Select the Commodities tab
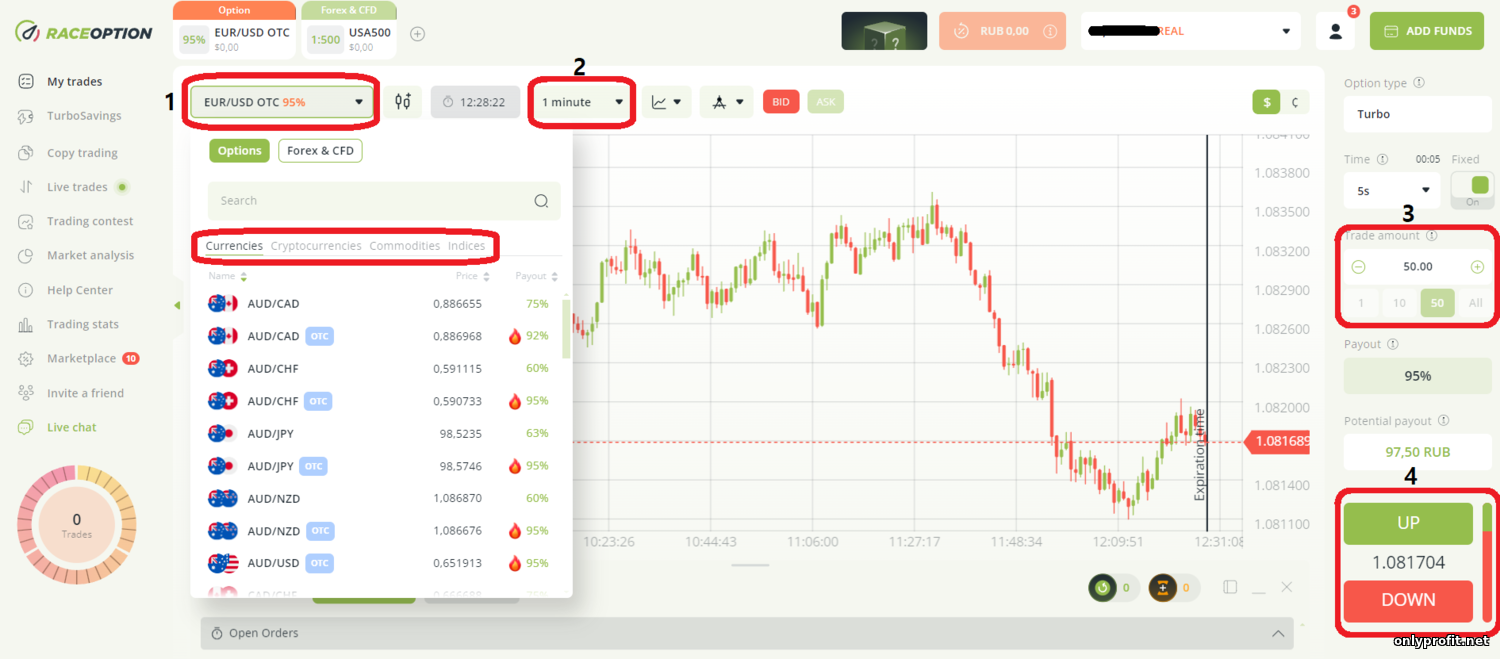 tap(404, 246)
